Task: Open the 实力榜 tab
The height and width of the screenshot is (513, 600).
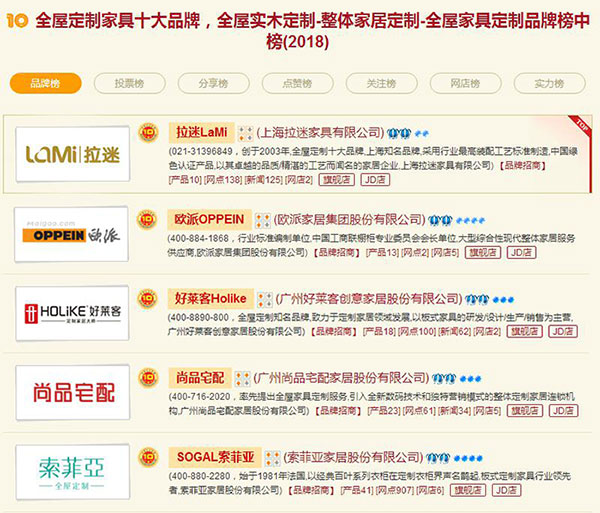Action: (x=549, y=84)
